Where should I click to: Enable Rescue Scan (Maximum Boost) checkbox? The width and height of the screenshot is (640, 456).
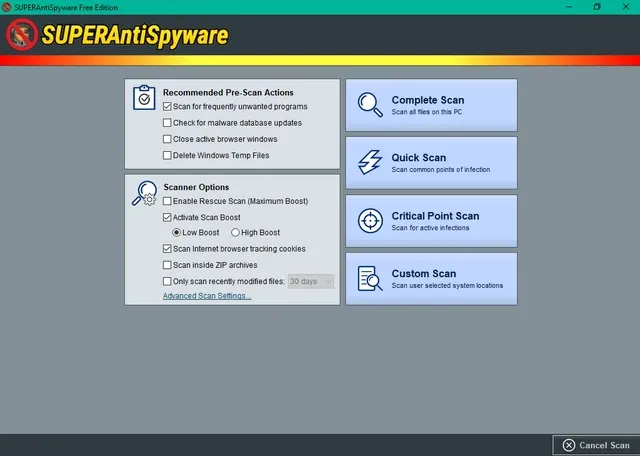[x=167, y=201]
